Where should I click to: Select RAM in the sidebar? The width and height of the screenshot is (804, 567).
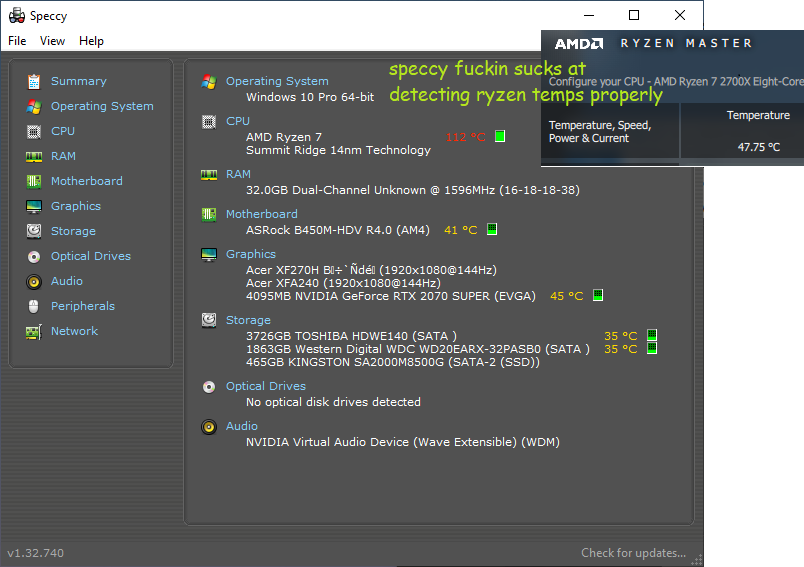63,156
